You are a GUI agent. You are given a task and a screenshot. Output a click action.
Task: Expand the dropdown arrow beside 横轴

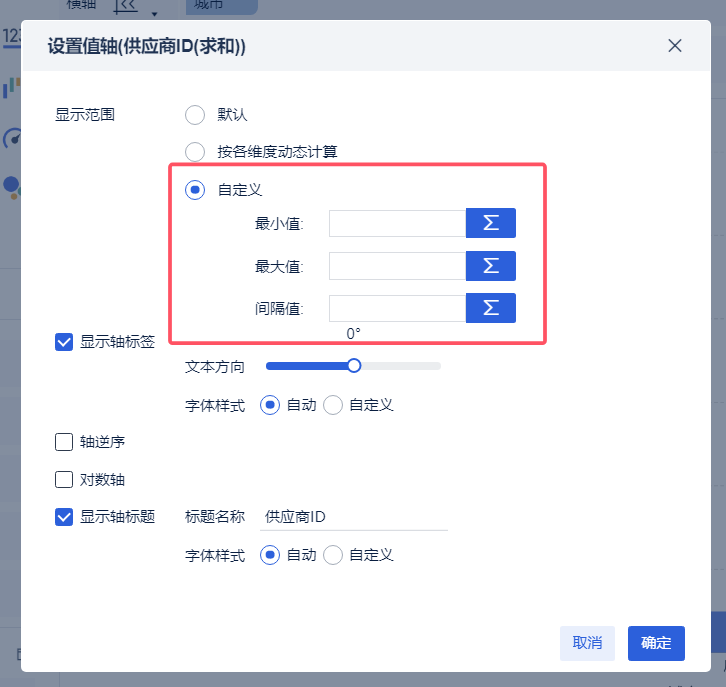[x=154, y=13]
